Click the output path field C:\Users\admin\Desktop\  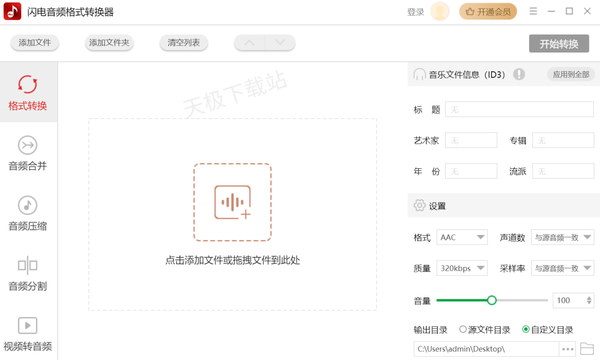(x=486, y=349)
